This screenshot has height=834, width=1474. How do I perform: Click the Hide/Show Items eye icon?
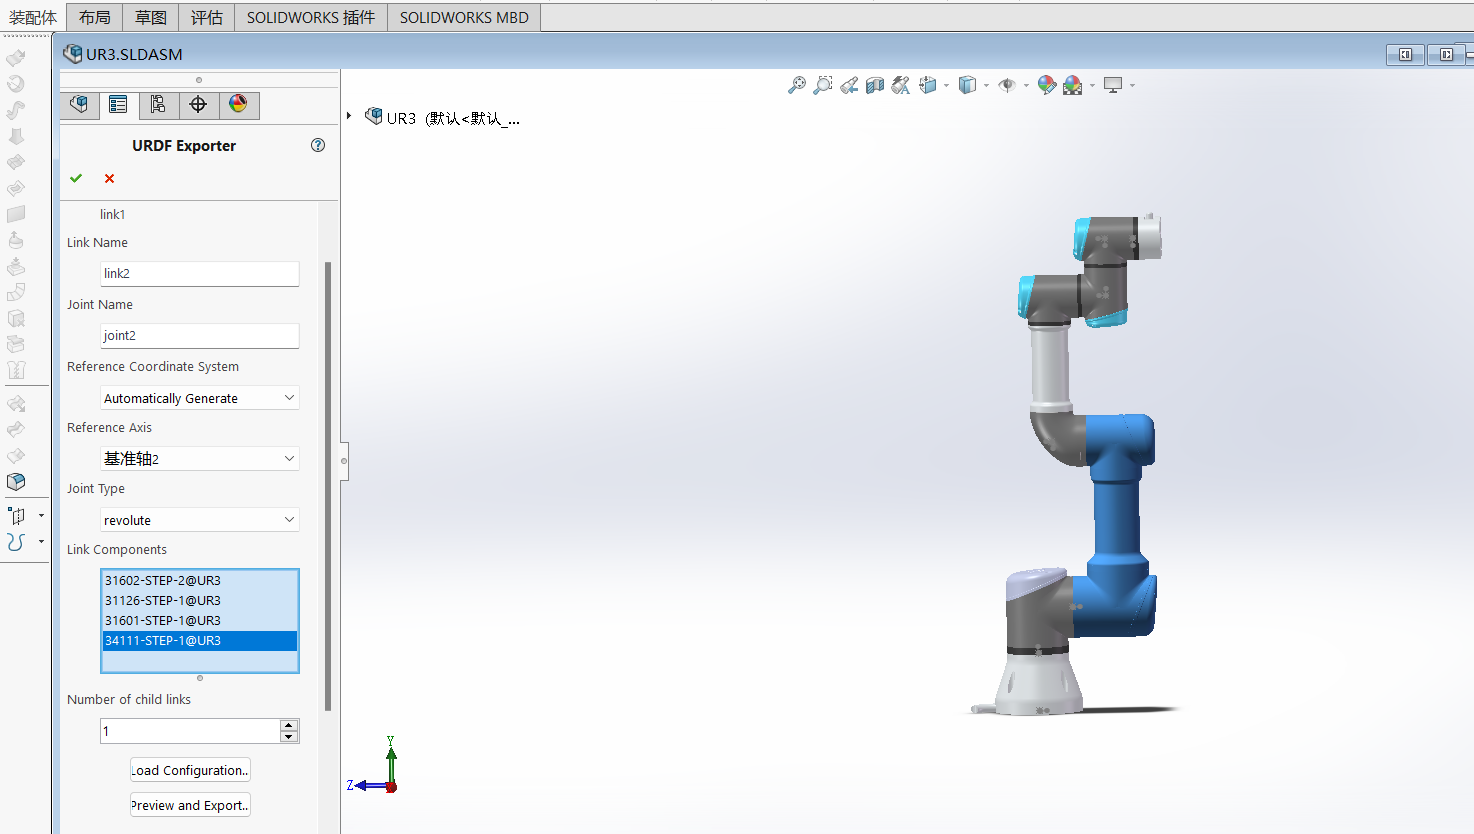pyautogui.click(x=1007, y=85)
